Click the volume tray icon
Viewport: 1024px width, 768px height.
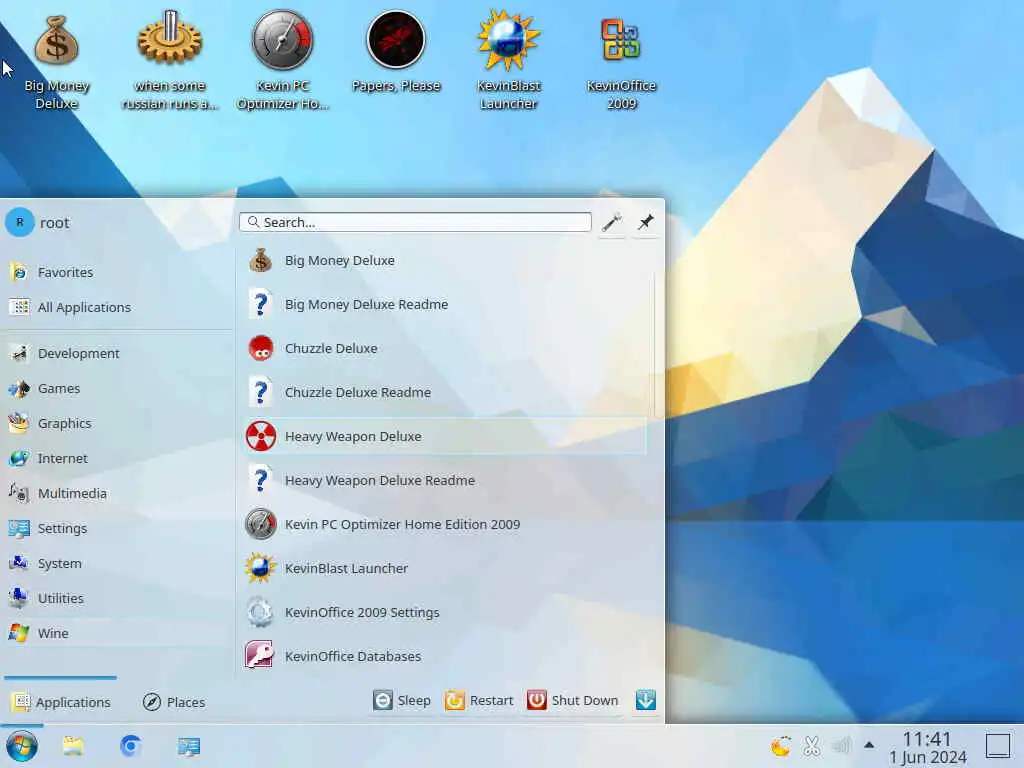(x=842, y=746)
